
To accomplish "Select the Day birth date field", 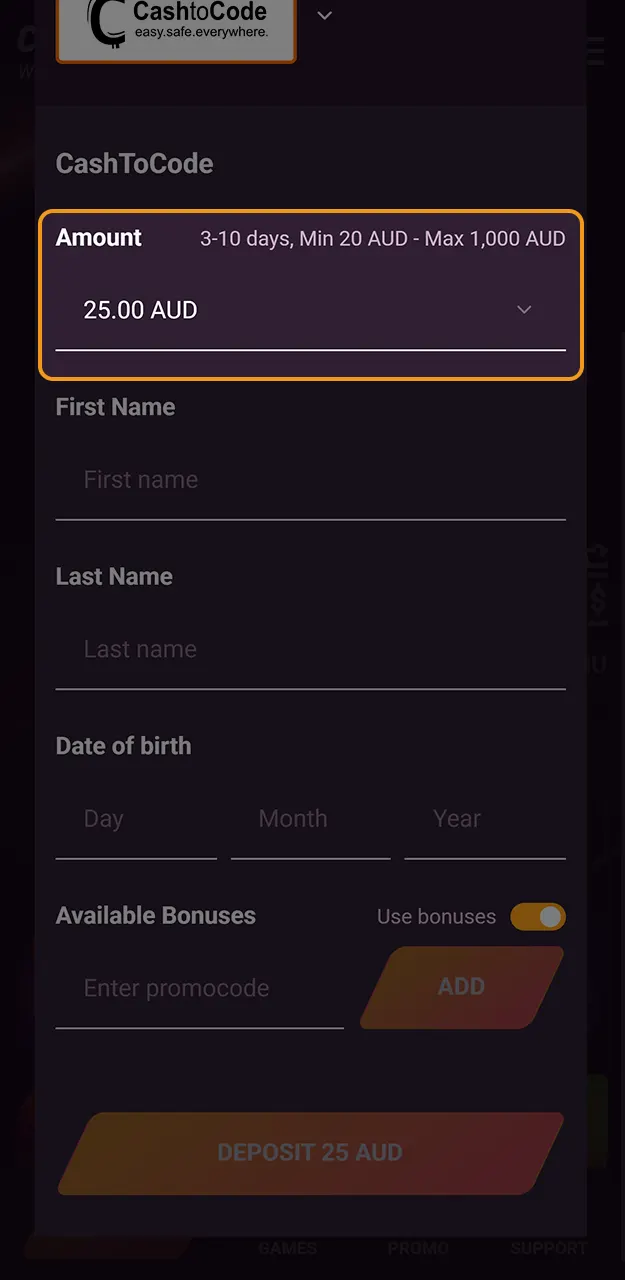I will point(136,819).
